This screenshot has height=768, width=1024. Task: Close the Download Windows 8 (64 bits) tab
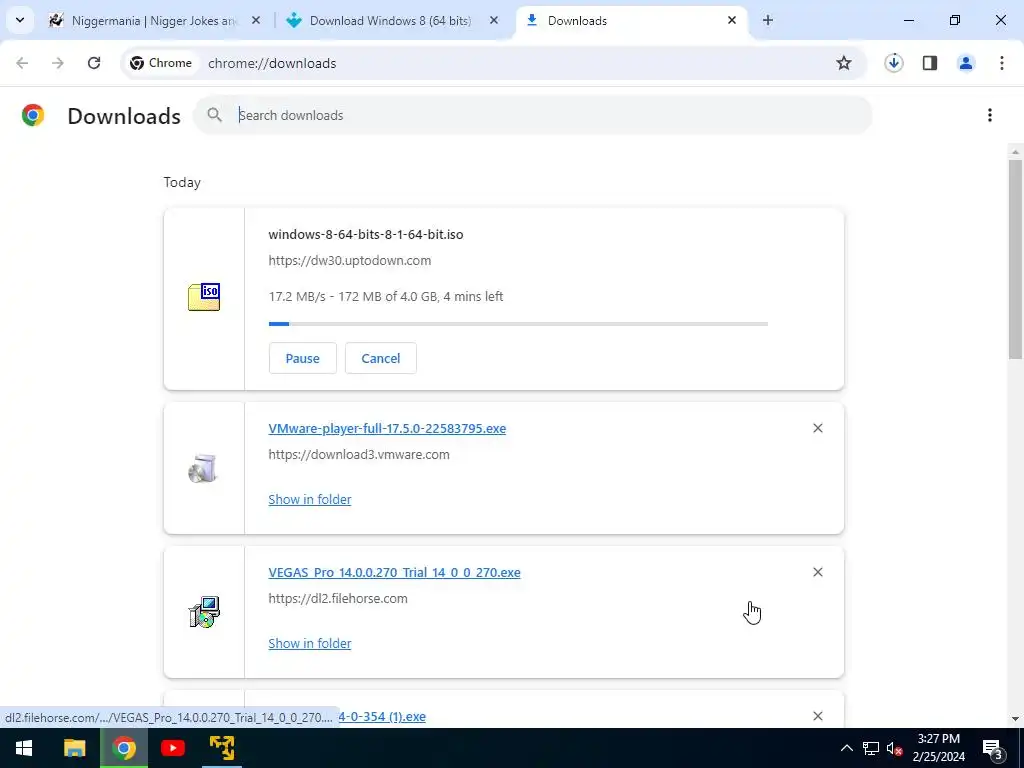(x=494, y=20)
